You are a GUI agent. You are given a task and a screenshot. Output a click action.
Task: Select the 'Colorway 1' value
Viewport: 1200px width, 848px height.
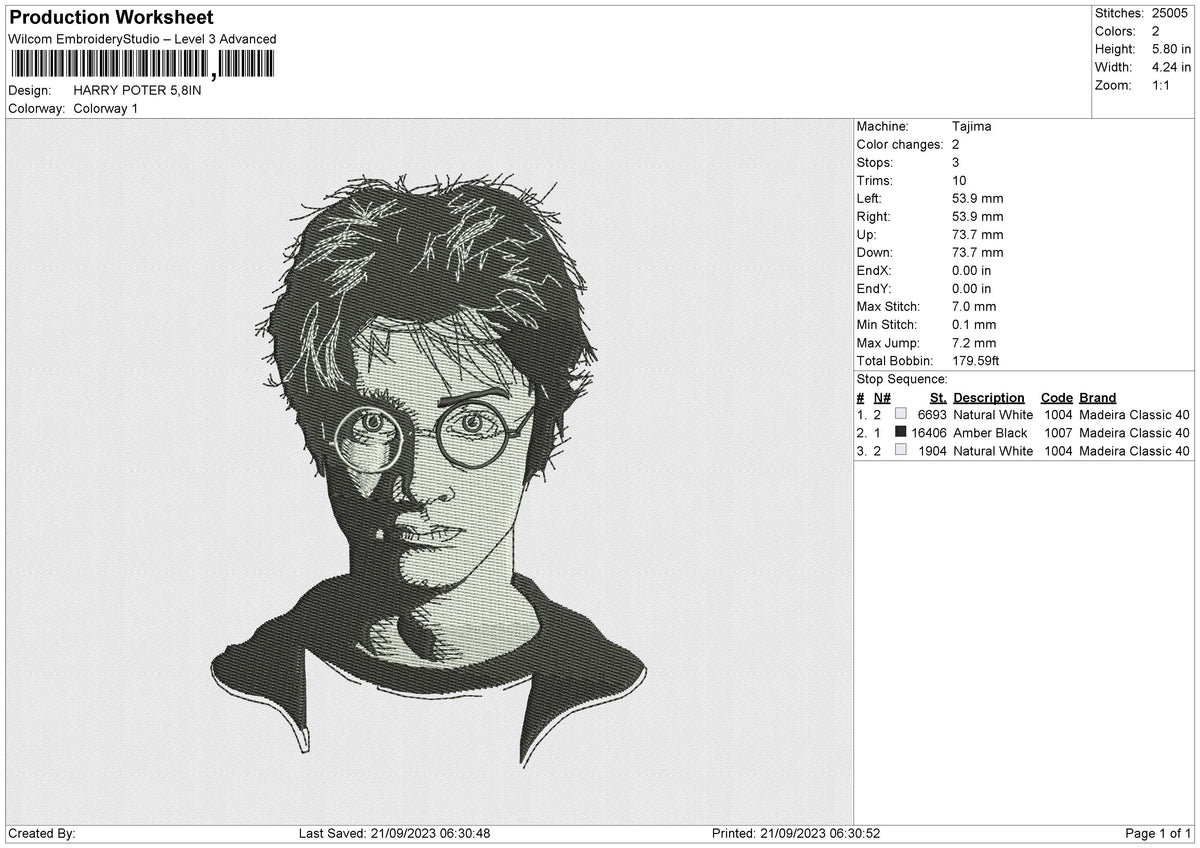pyautogui.click(x=106, y=108)
